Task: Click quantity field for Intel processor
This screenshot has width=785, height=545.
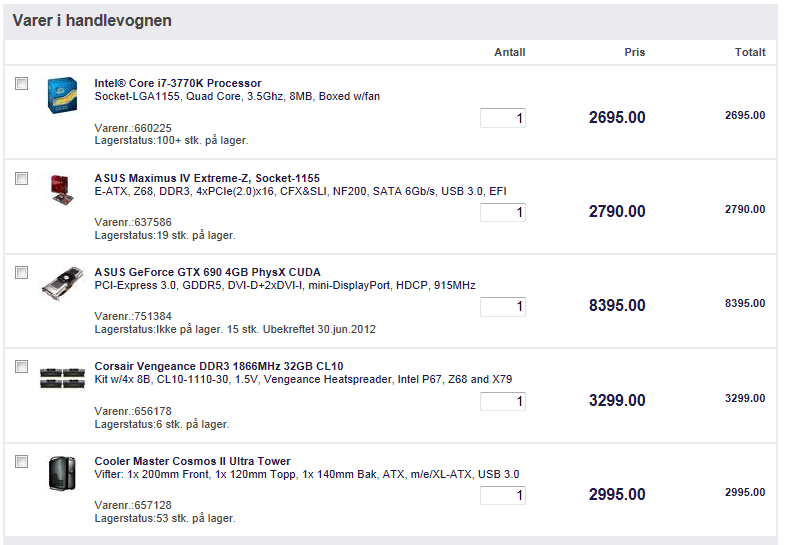Action: (x=503, y=118)
